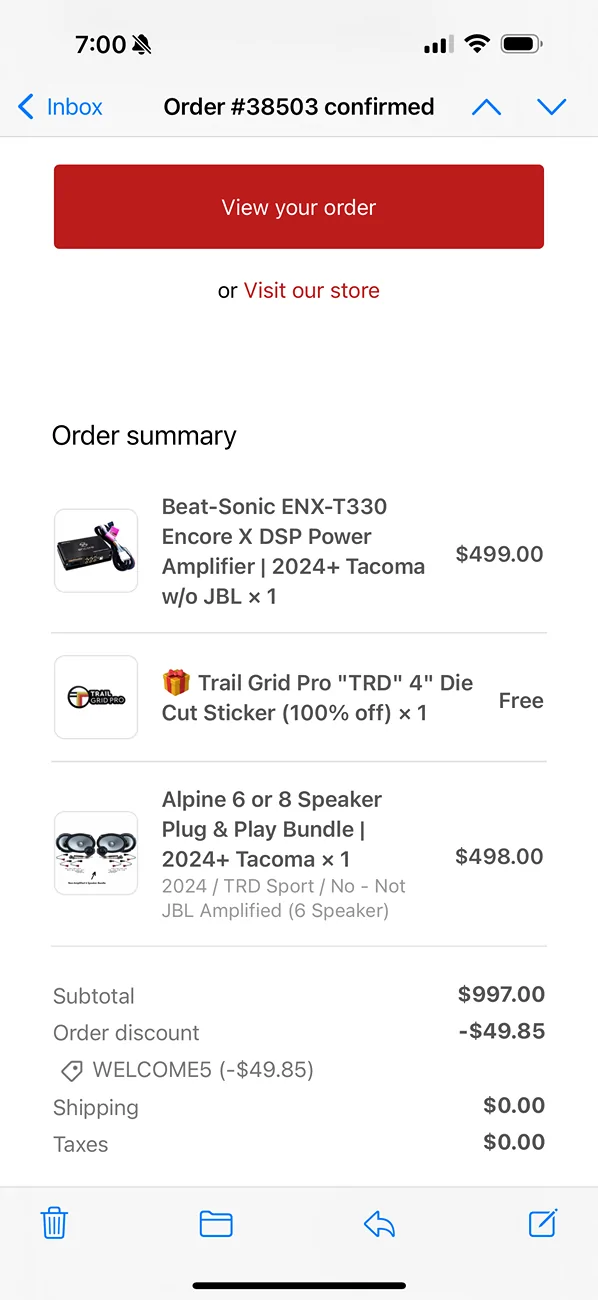Navigate to the next message with down chevron
The height and width of the screenshot is (1300, 598).
click(552, 106)
